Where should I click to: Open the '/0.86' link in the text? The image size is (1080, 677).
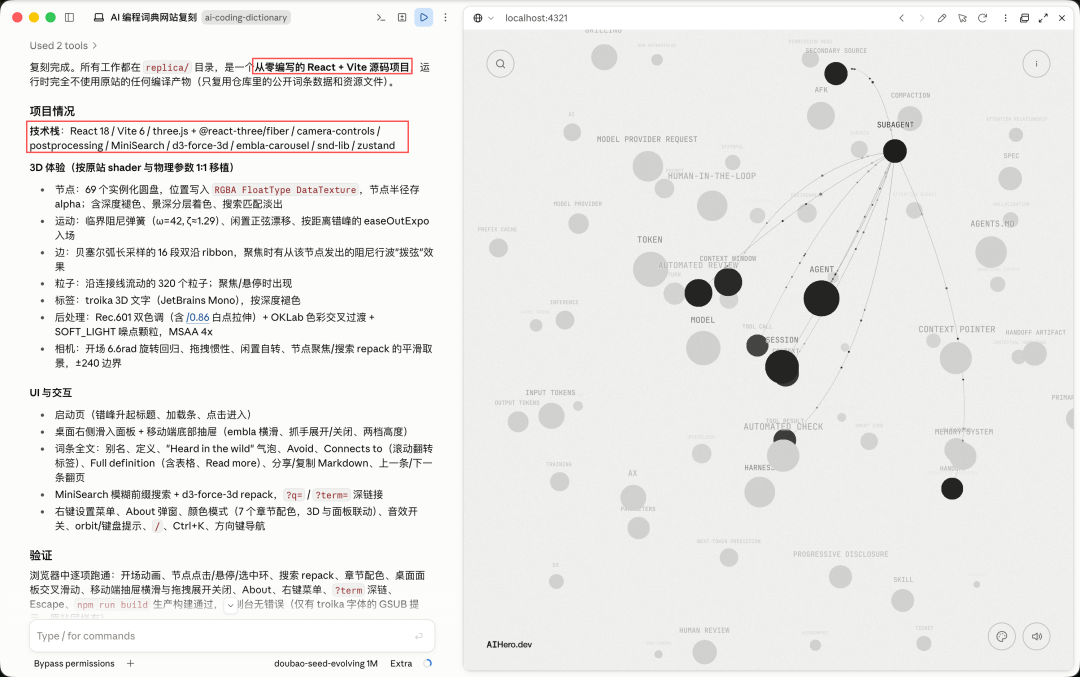198,317
